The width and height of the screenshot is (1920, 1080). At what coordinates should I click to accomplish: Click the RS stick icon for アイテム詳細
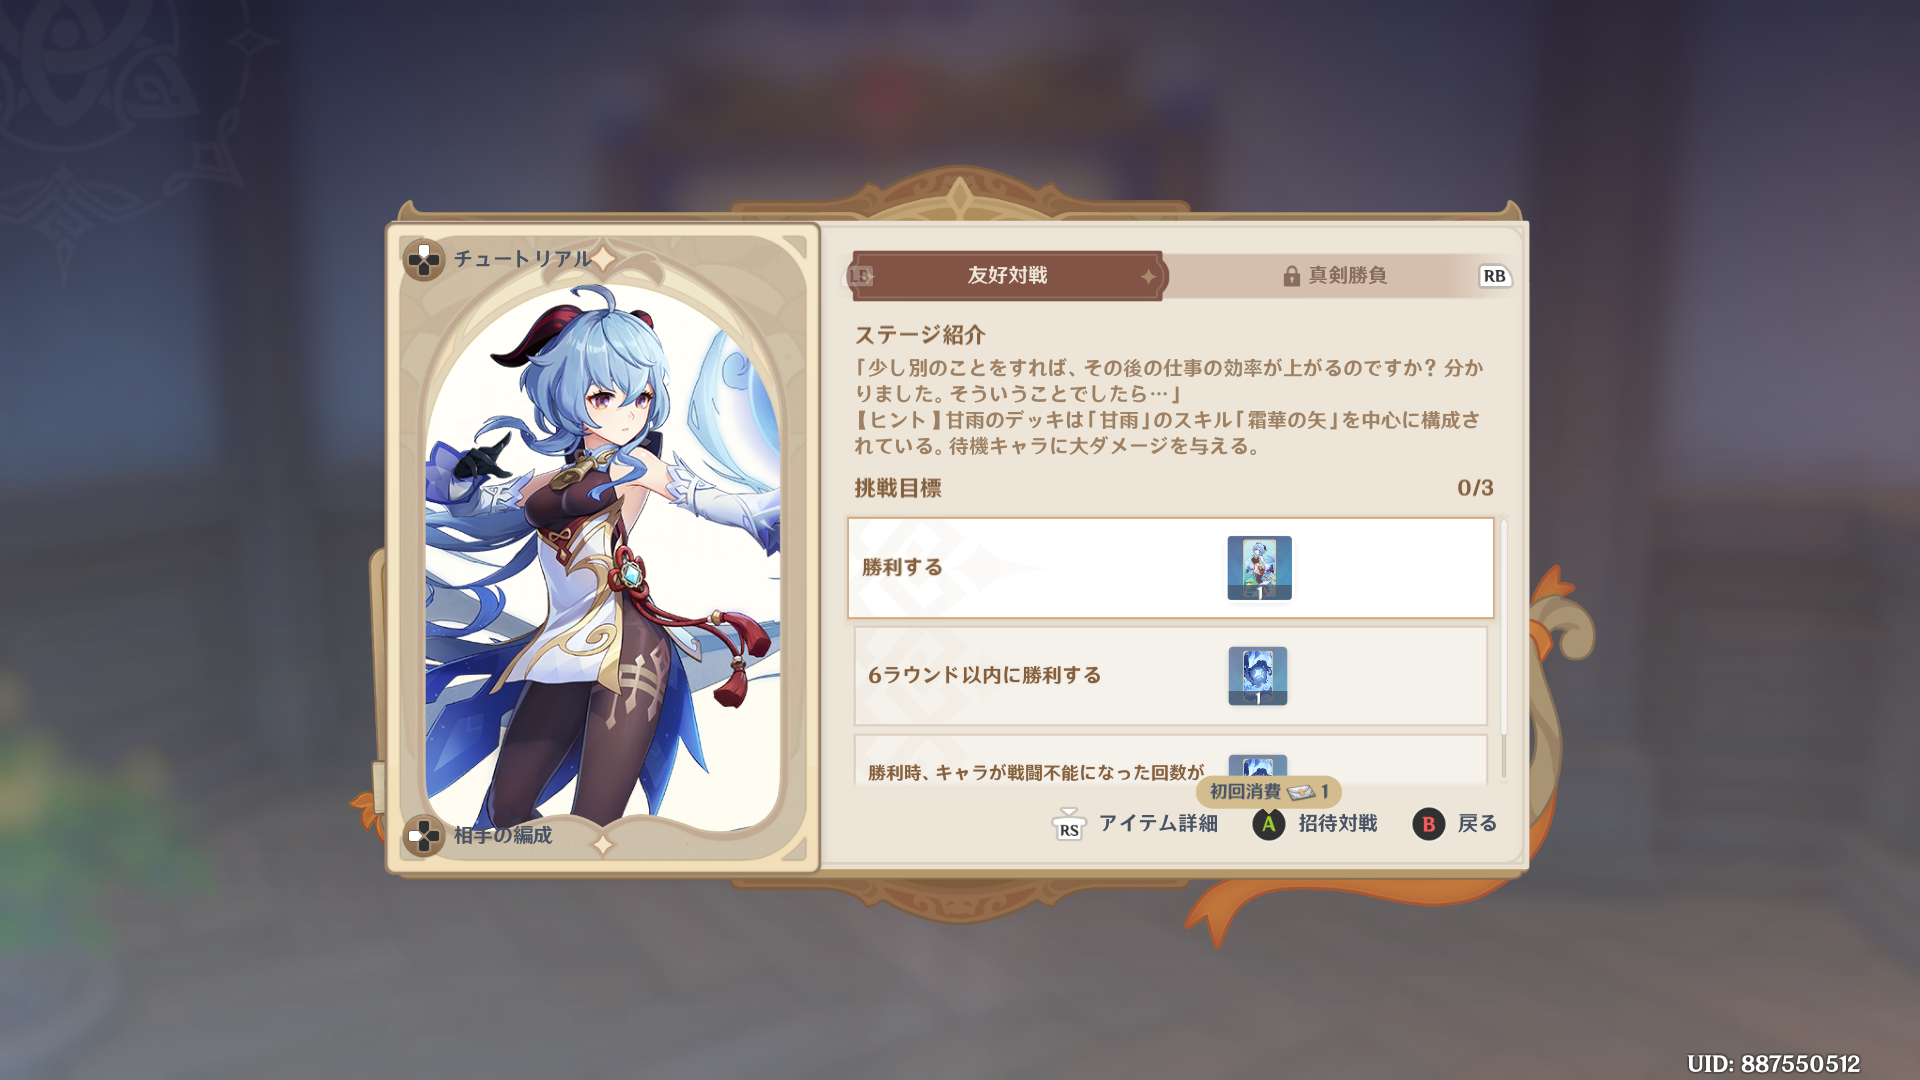pyautogui.click(x=1069, y=825)
